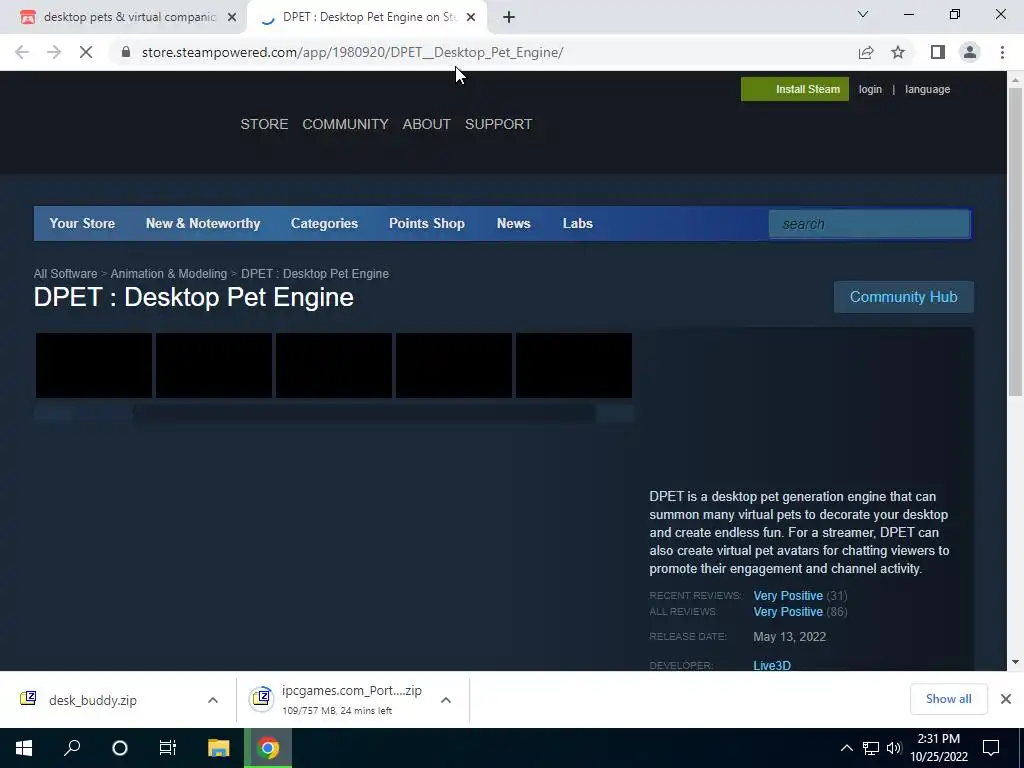This screenshot has height=768, width=1024.
Task: Click the browser back arrow
Action: pos(22,52)
